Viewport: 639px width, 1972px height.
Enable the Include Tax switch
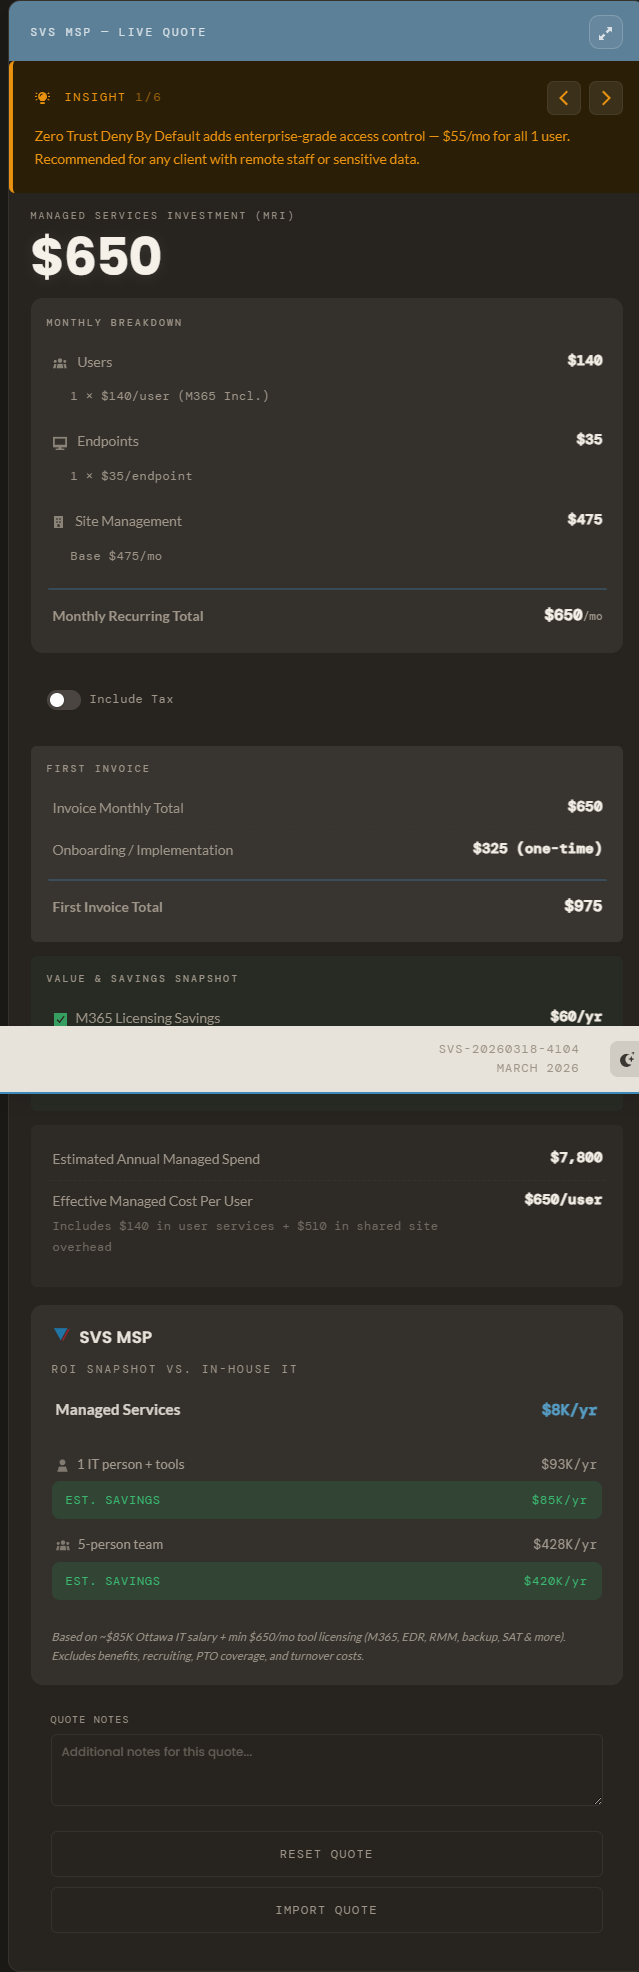[64, 700]
